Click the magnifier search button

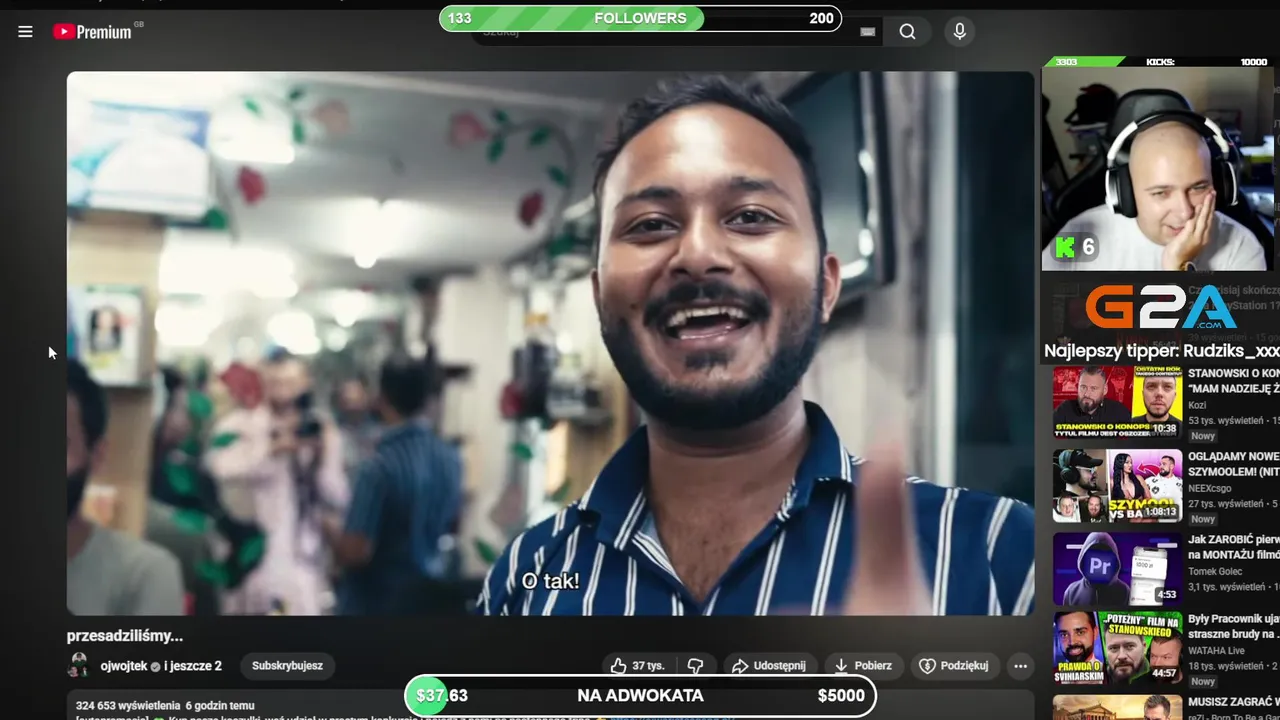[x=907, y=32]
